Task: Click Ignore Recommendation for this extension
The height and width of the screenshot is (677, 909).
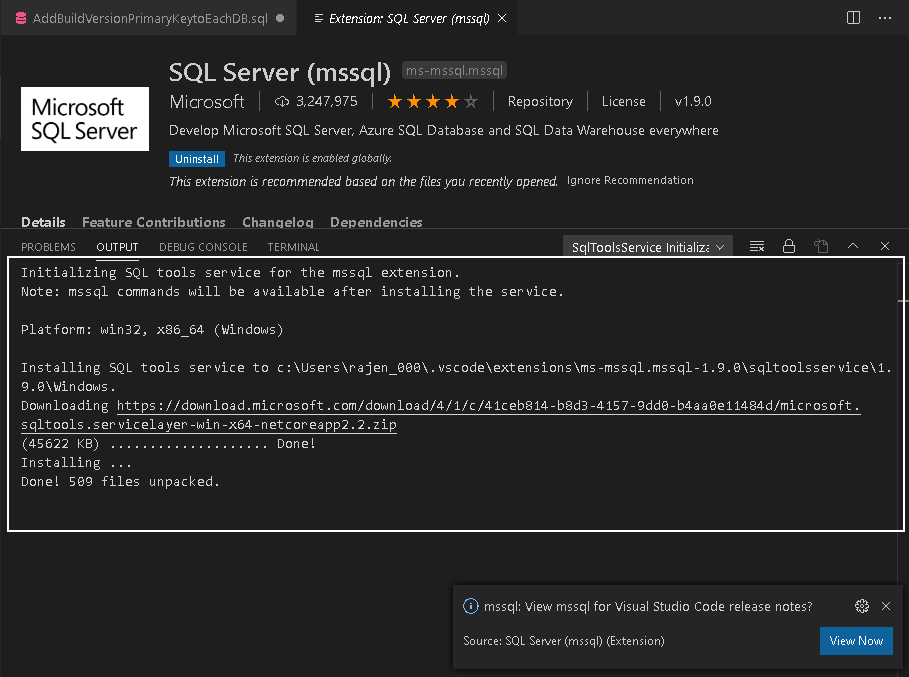Action: pyautogui.click(x=629, y=180)
